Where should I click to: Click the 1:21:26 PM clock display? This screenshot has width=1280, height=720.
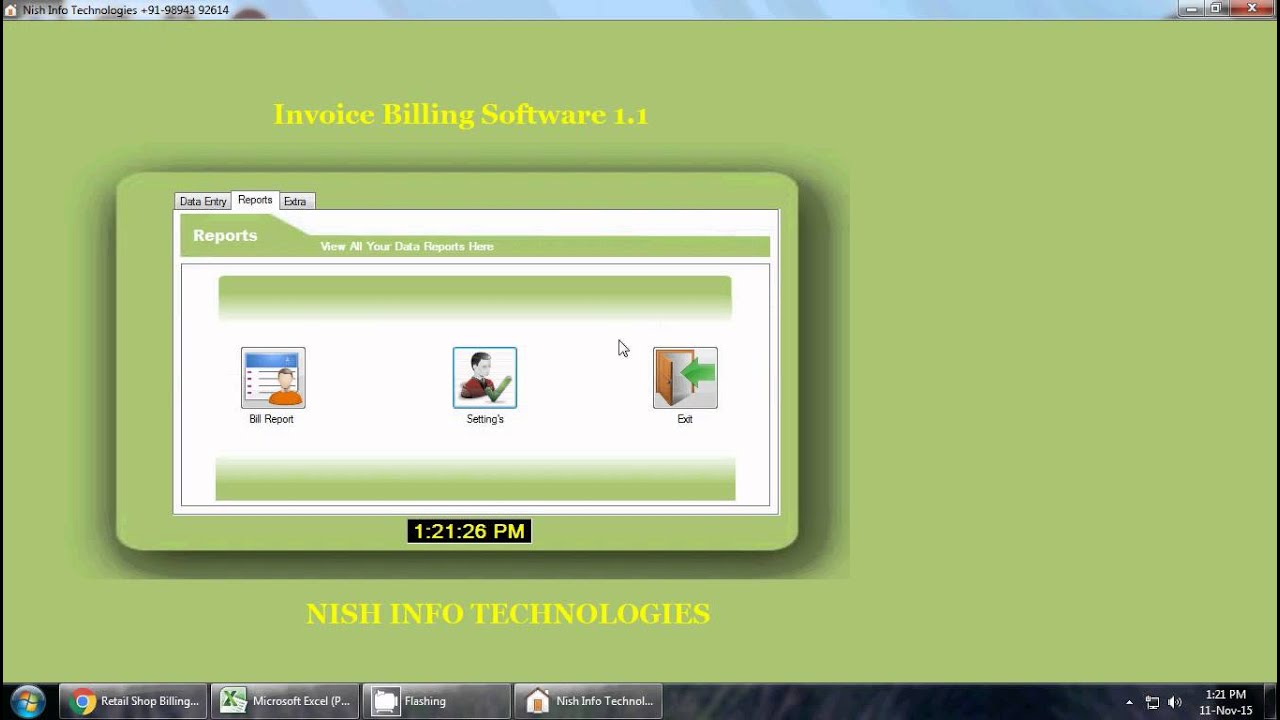point(469,531)
